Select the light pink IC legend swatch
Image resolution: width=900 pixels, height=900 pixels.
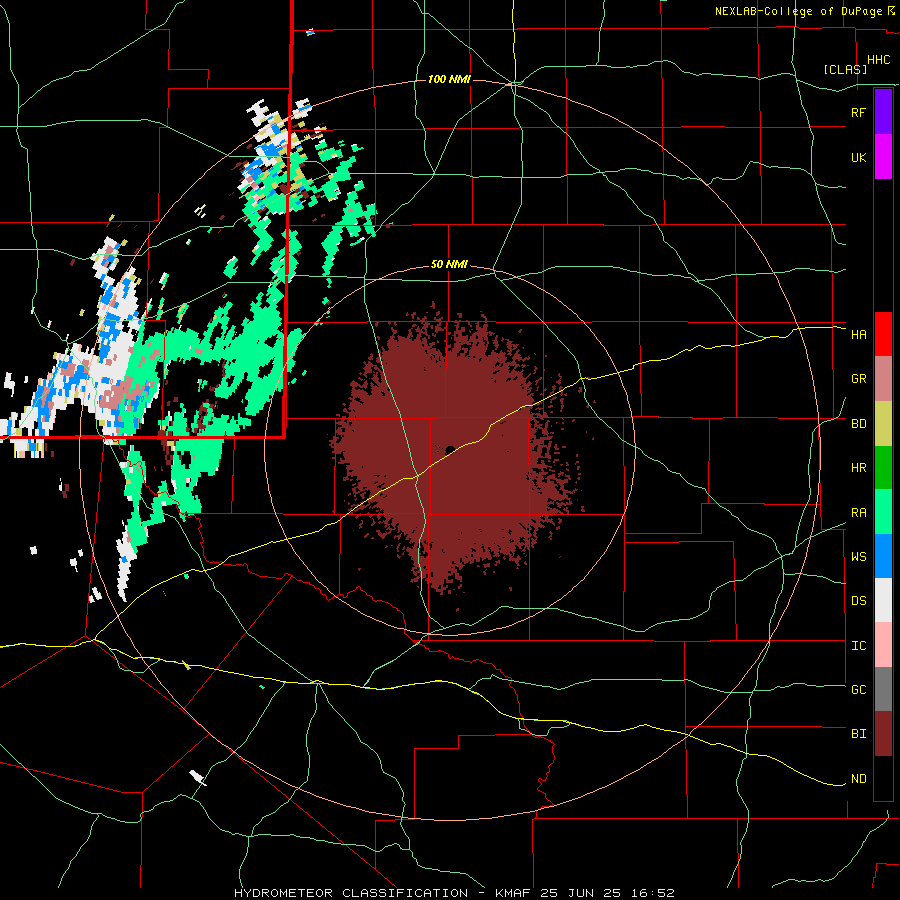point(883,645)
